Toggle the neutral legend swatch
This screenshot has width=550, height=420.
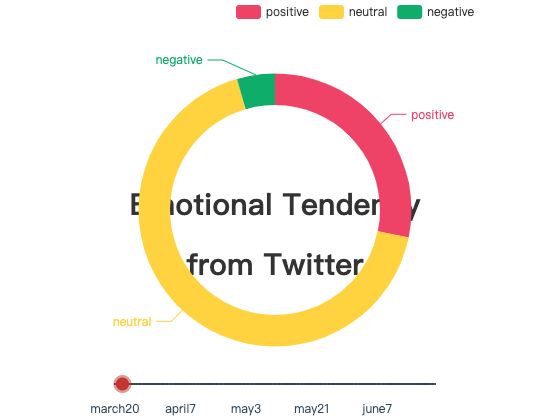pos(331,12)
